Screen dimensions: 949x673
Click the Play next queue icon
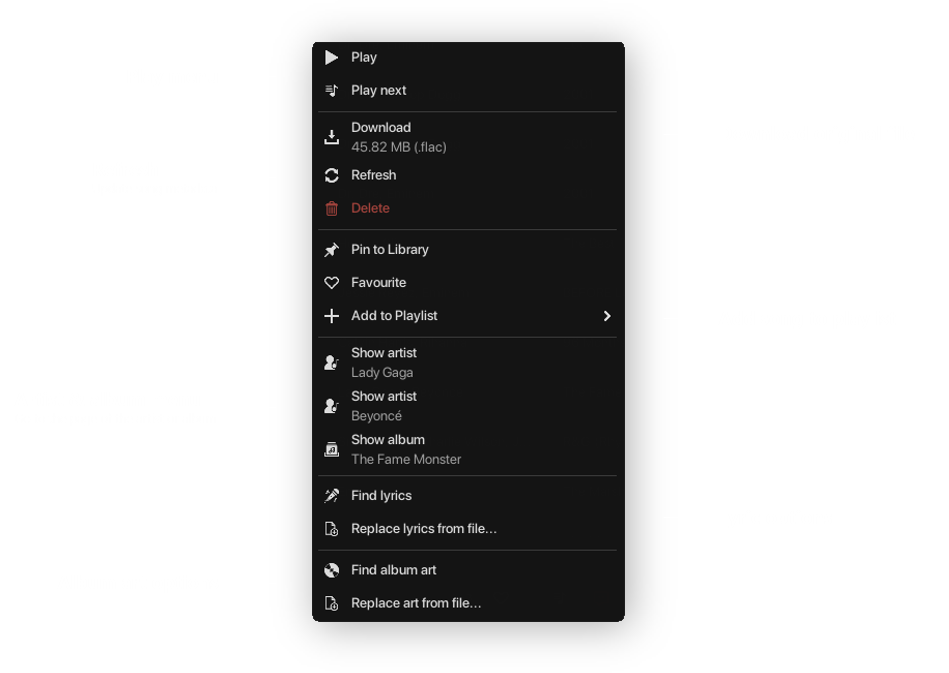[332, 91]
